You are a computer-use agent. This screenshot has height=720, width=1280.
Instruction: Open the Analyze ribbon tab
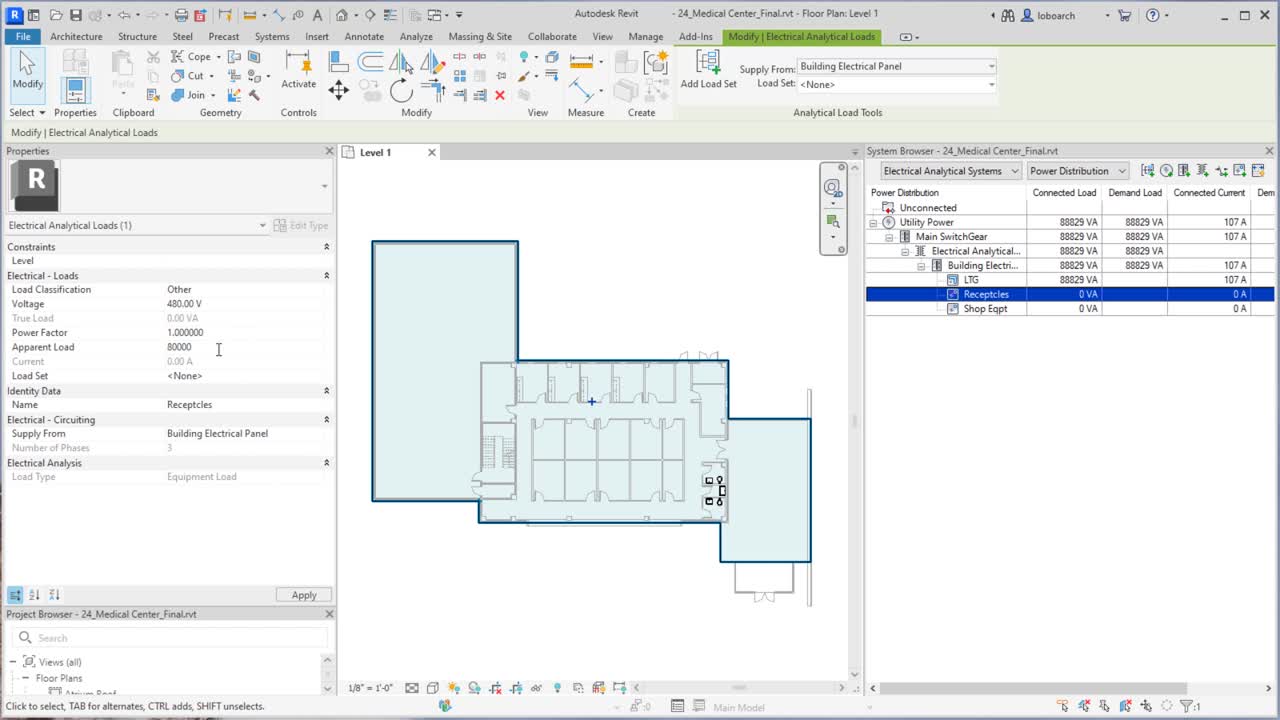click(x=416, y=36)
